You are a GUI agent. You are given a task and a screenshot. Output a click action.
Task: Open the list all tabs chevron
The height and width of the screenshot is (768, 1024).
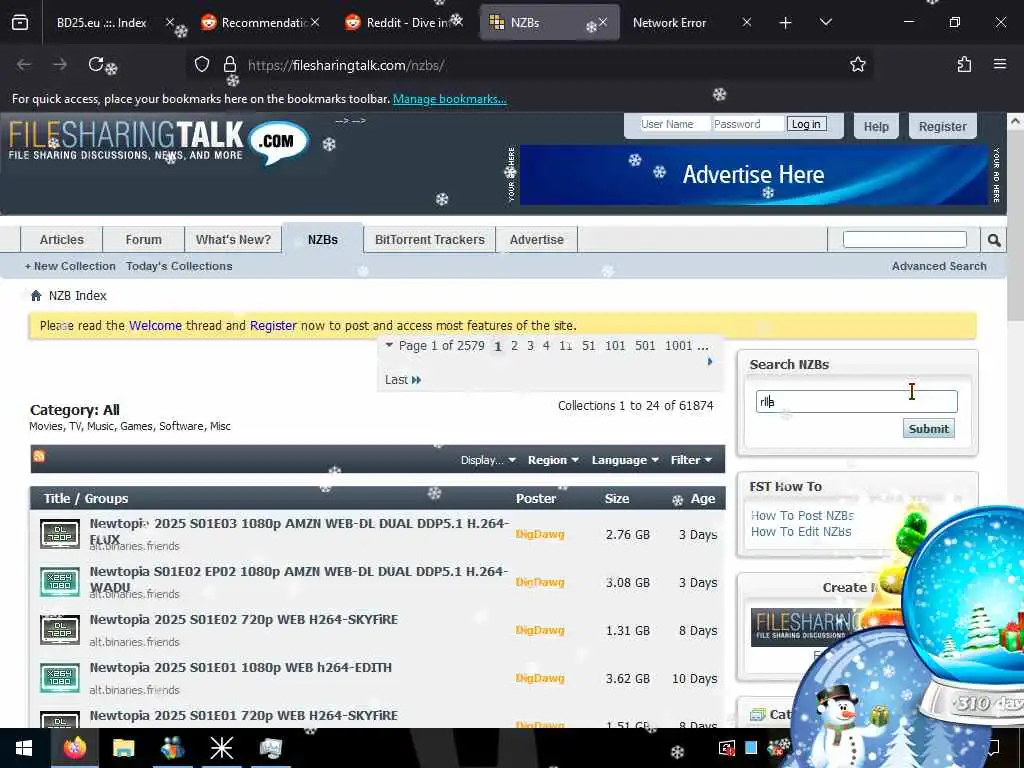click(825, 22)
